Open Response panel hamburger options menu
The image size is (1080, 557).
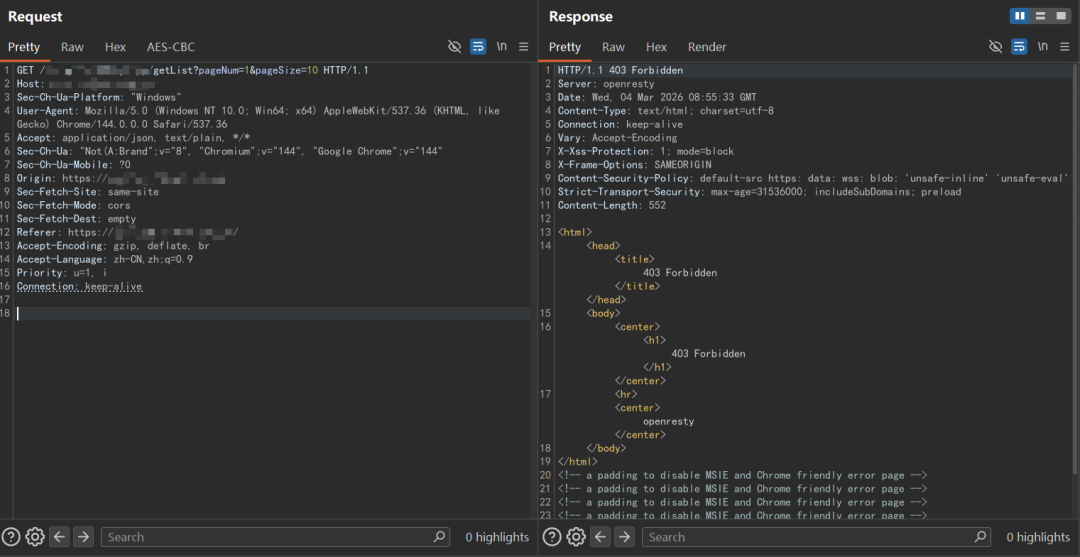[1065, 47]
